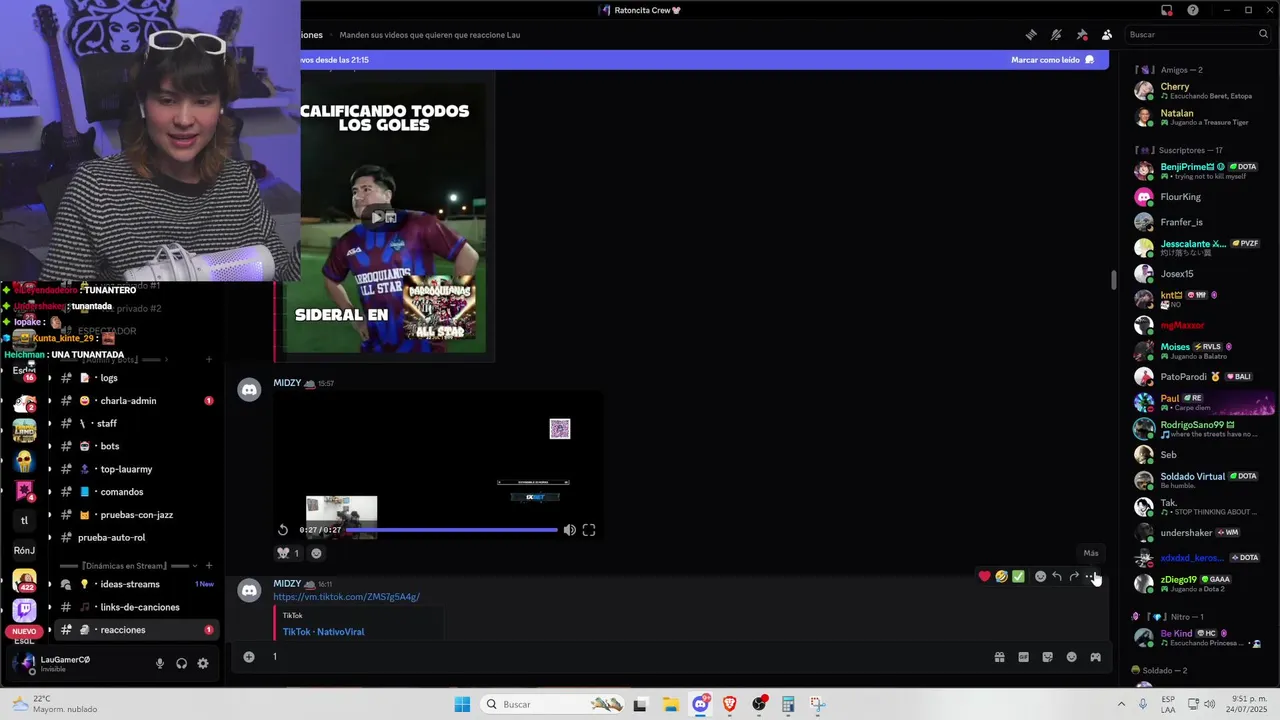React with the green checkmark emoji
1280x720 pixels.
click(x=1018, y=577)
